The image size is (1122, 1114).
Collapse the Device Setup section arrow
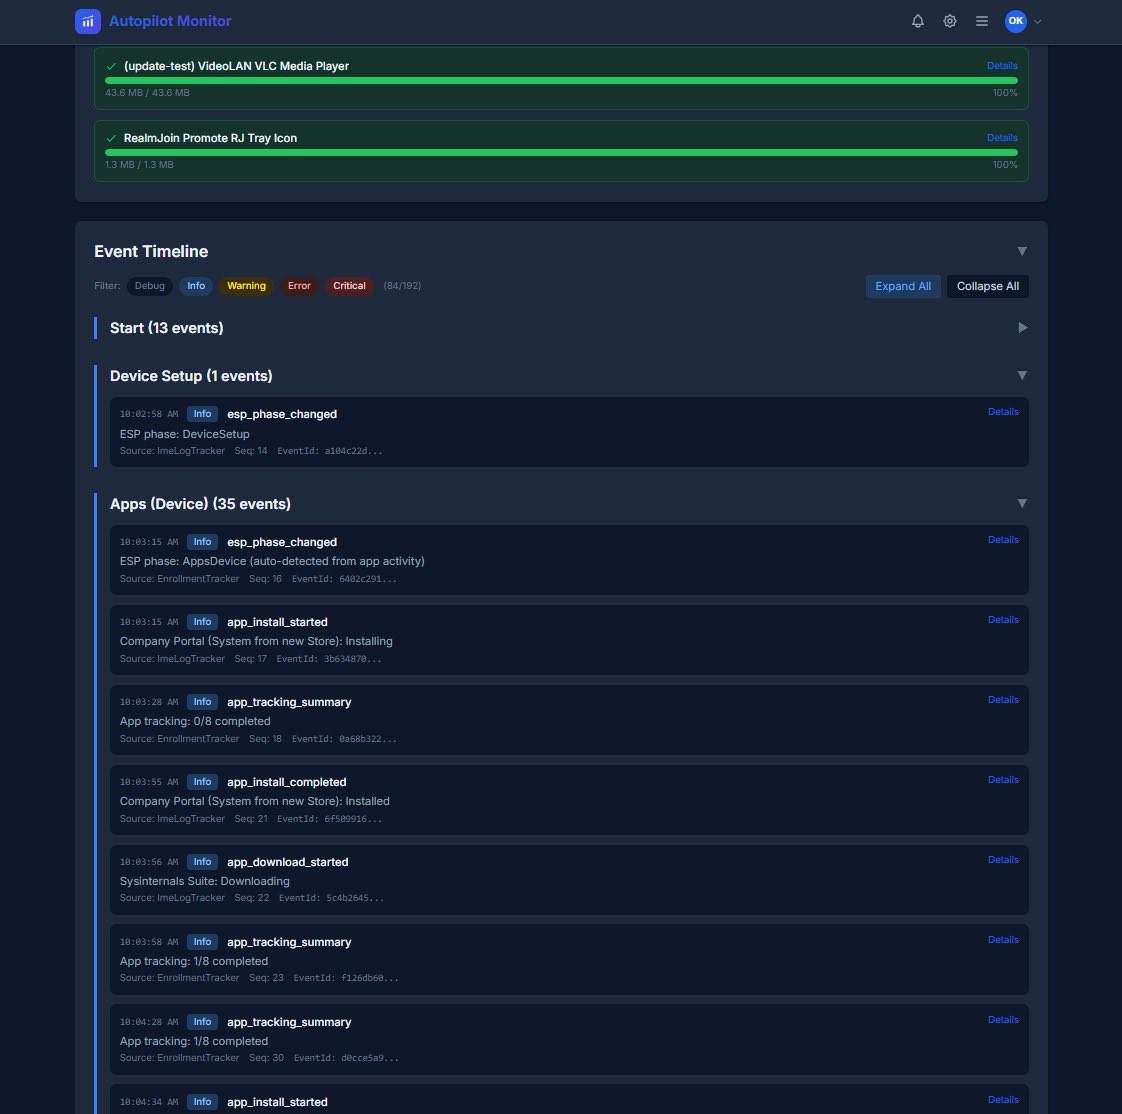pyautogui.click(x=1022, y=376)
